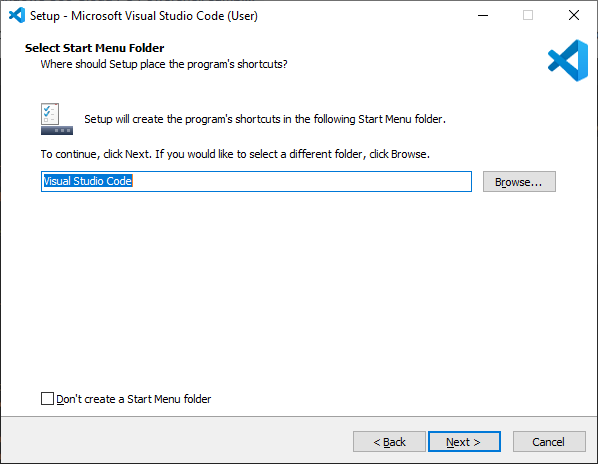Close the Setup window
598x464 pixels.
pyautogui.click(x=574, y=16)
